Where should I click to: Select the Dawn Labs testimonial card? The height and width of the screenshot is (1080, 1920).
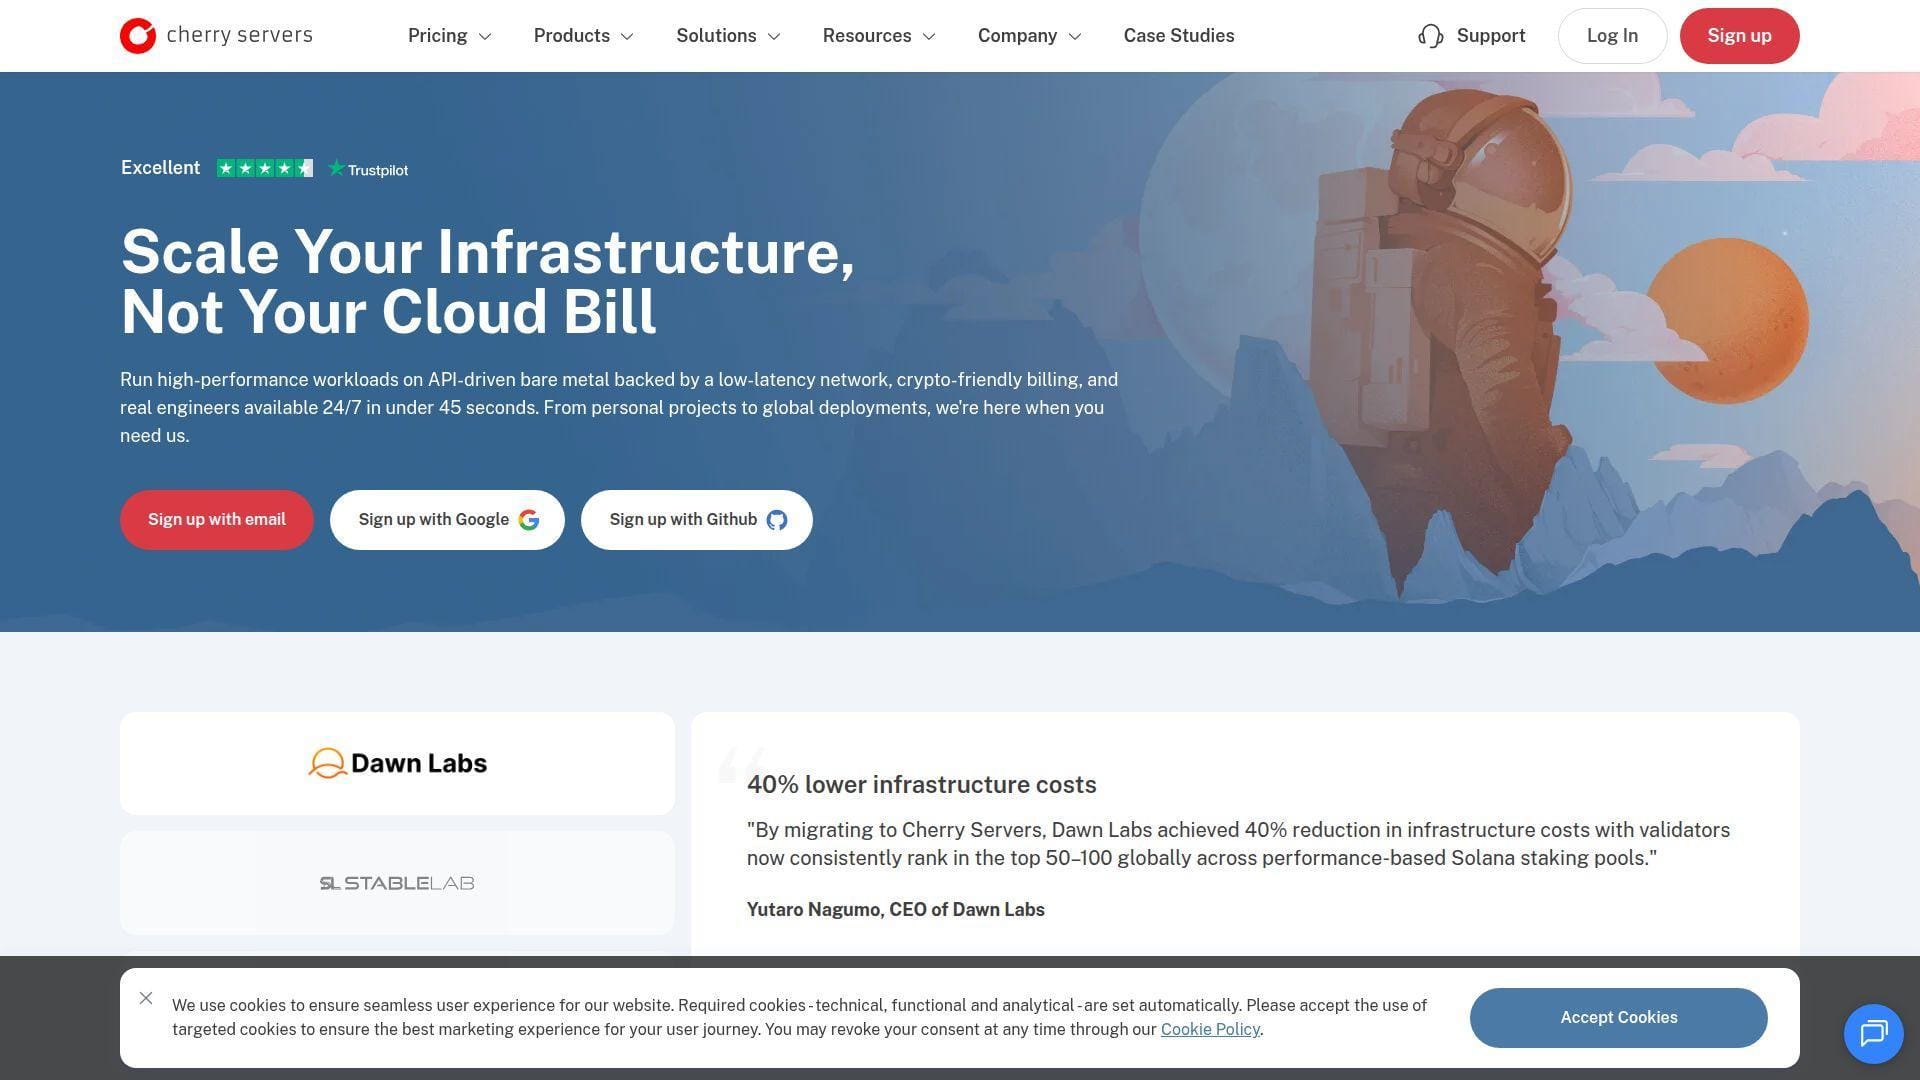(x=397, y=764)
